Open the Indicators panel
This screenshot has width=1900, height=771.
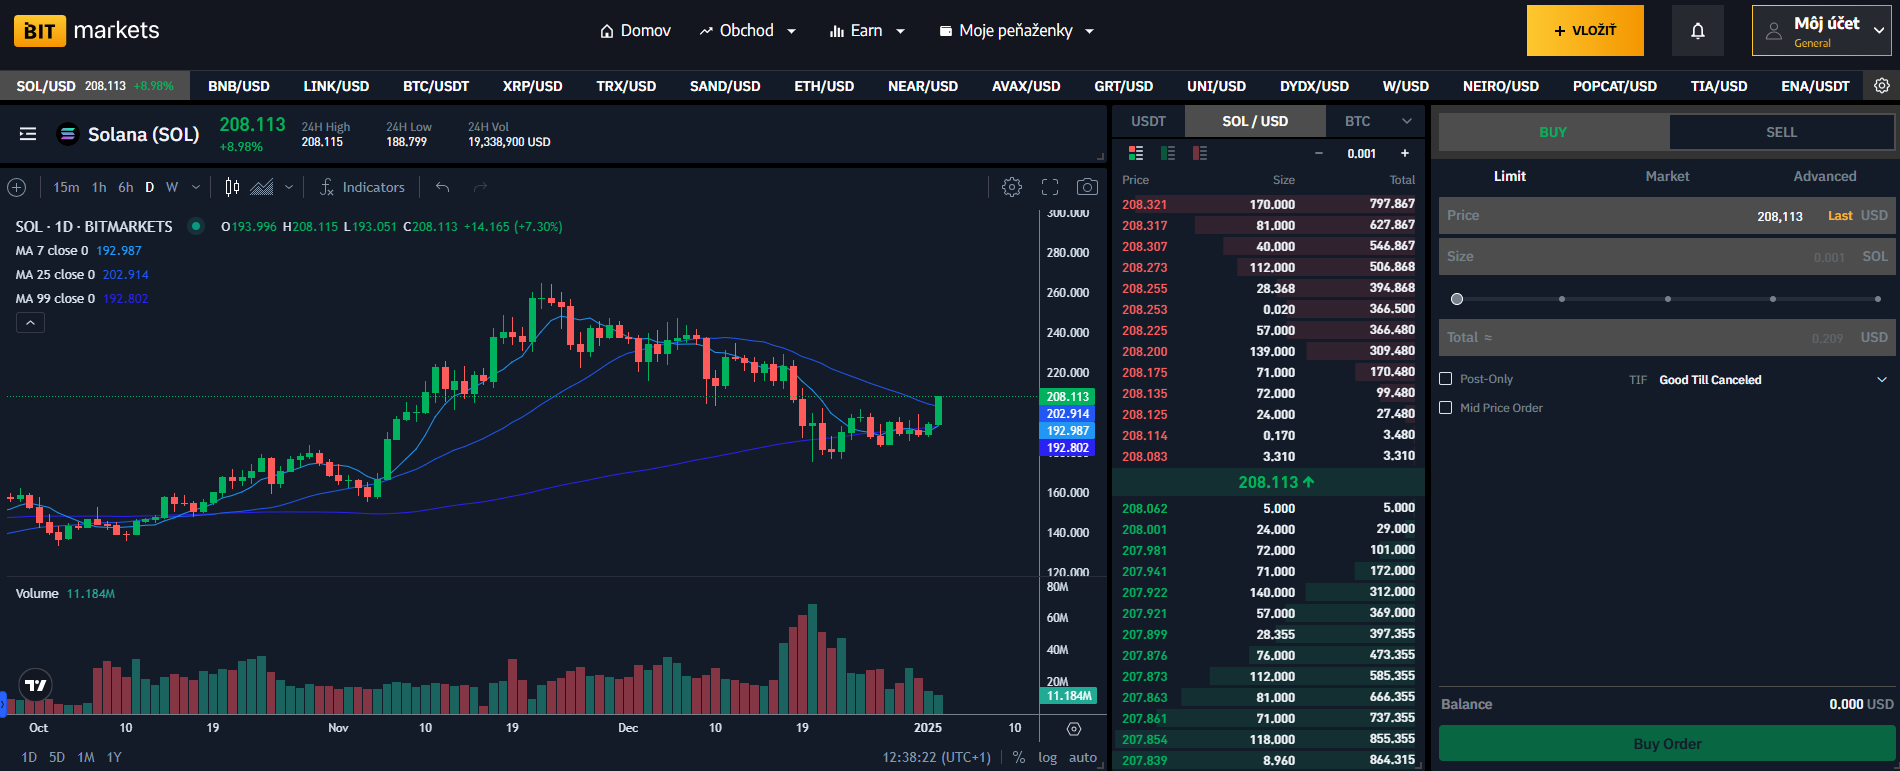click(362, 187)
